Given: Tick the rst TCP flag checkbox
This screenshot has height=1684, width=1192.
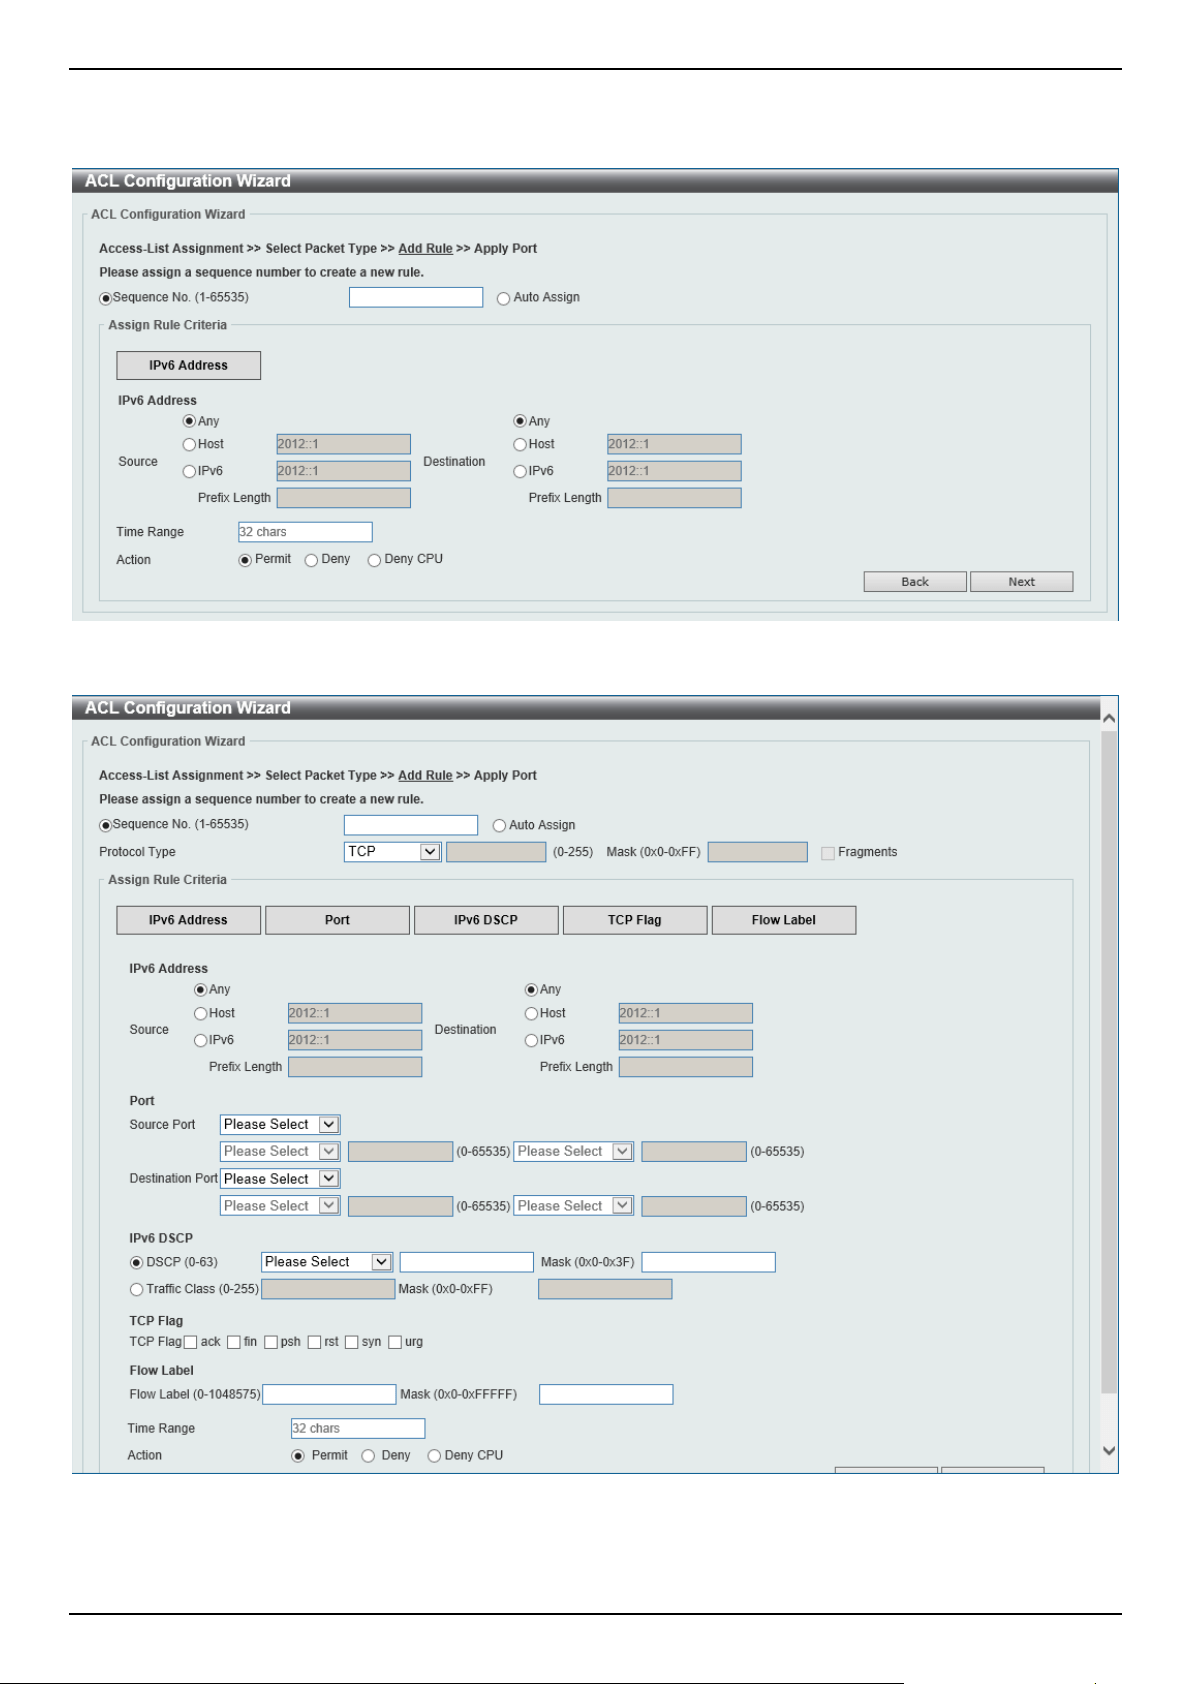Looking at the screenshot, I should tap(315, 1342).
